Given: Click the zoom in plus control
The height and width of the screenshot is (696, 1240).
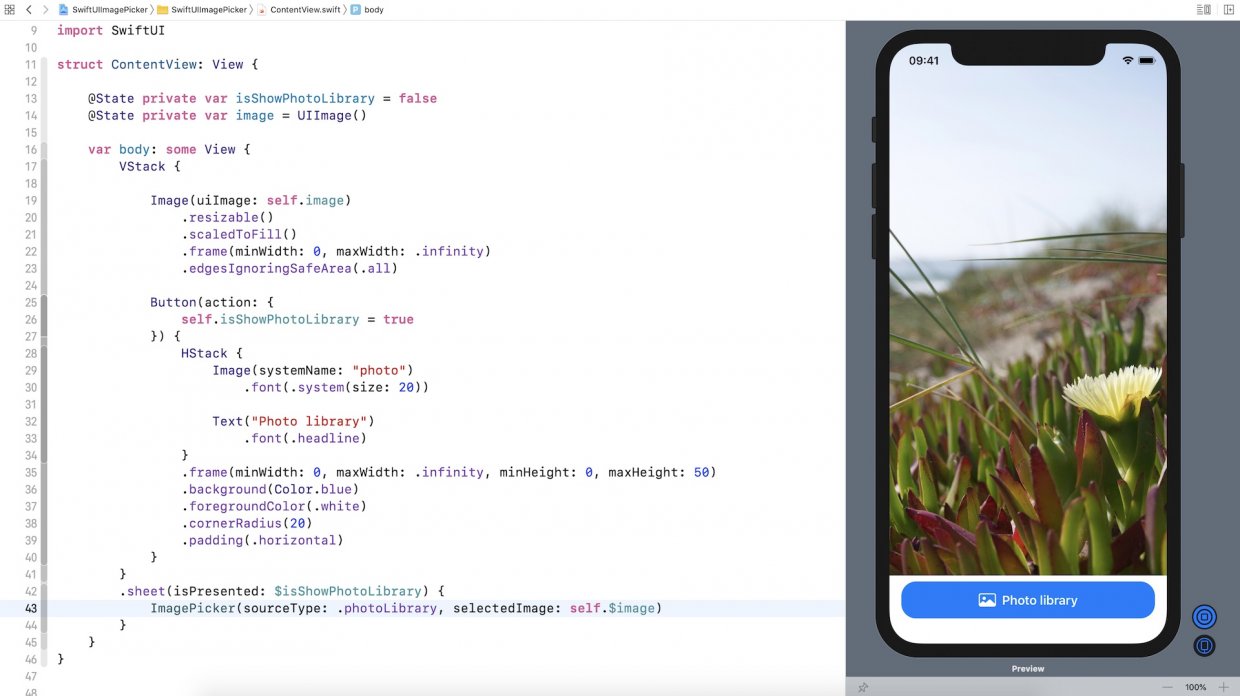Looking at the screenshot, I should tap(1224, 688).
